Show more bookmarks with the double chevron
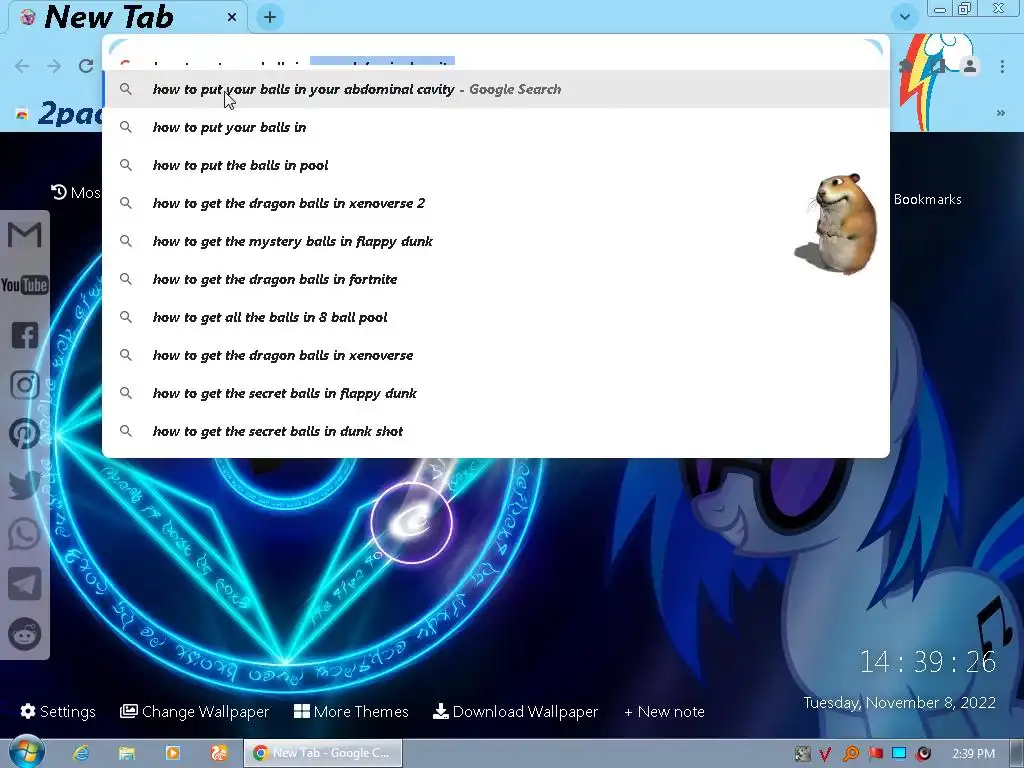 (x=1000, y=113)
